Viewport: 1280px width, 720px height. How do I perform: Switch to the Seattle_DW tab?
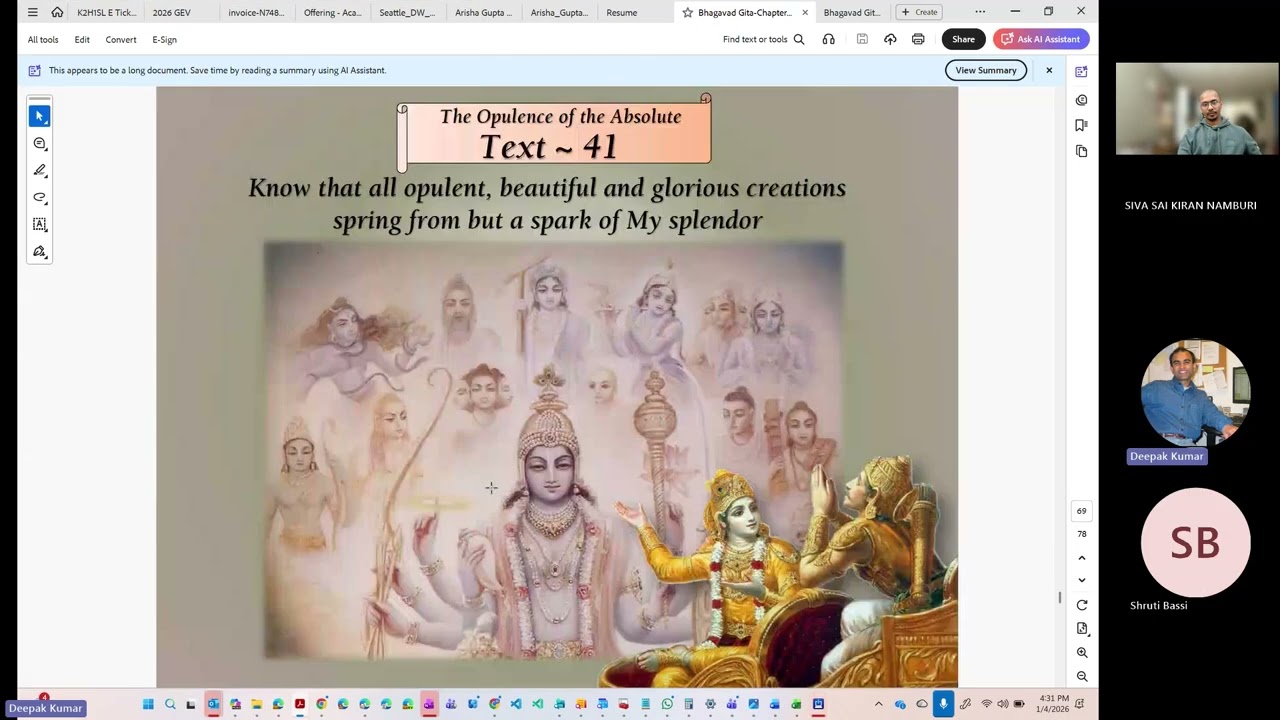pos(407,12)
